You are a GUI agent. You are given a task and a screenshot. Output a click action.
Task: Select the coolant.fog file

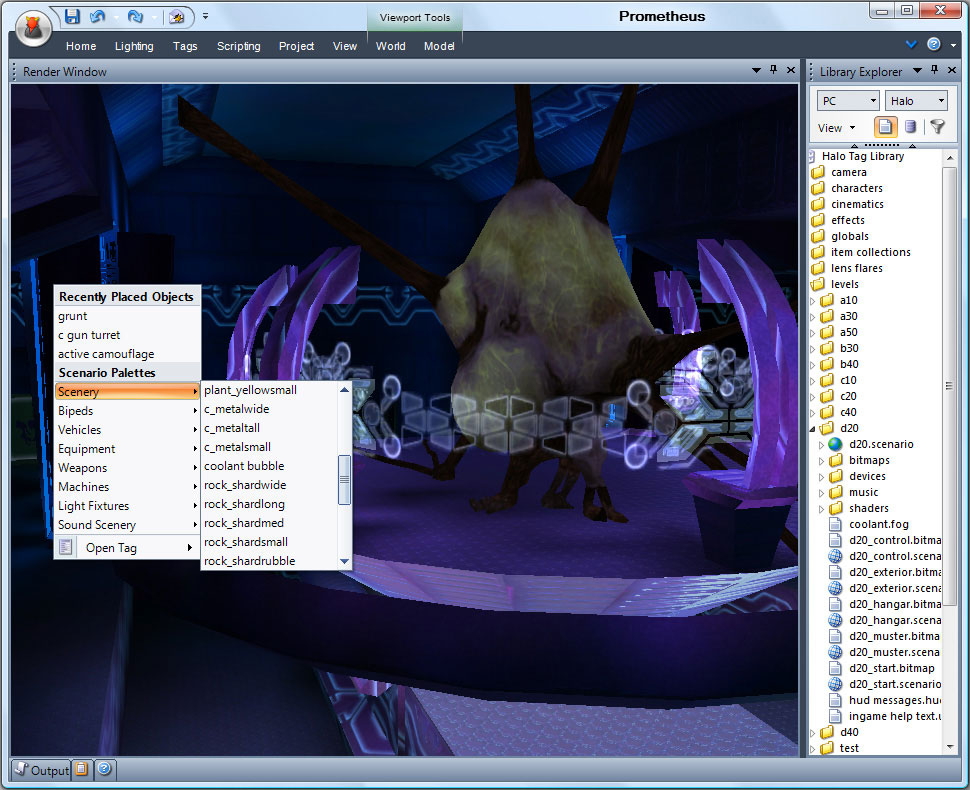tap(878, 524)
